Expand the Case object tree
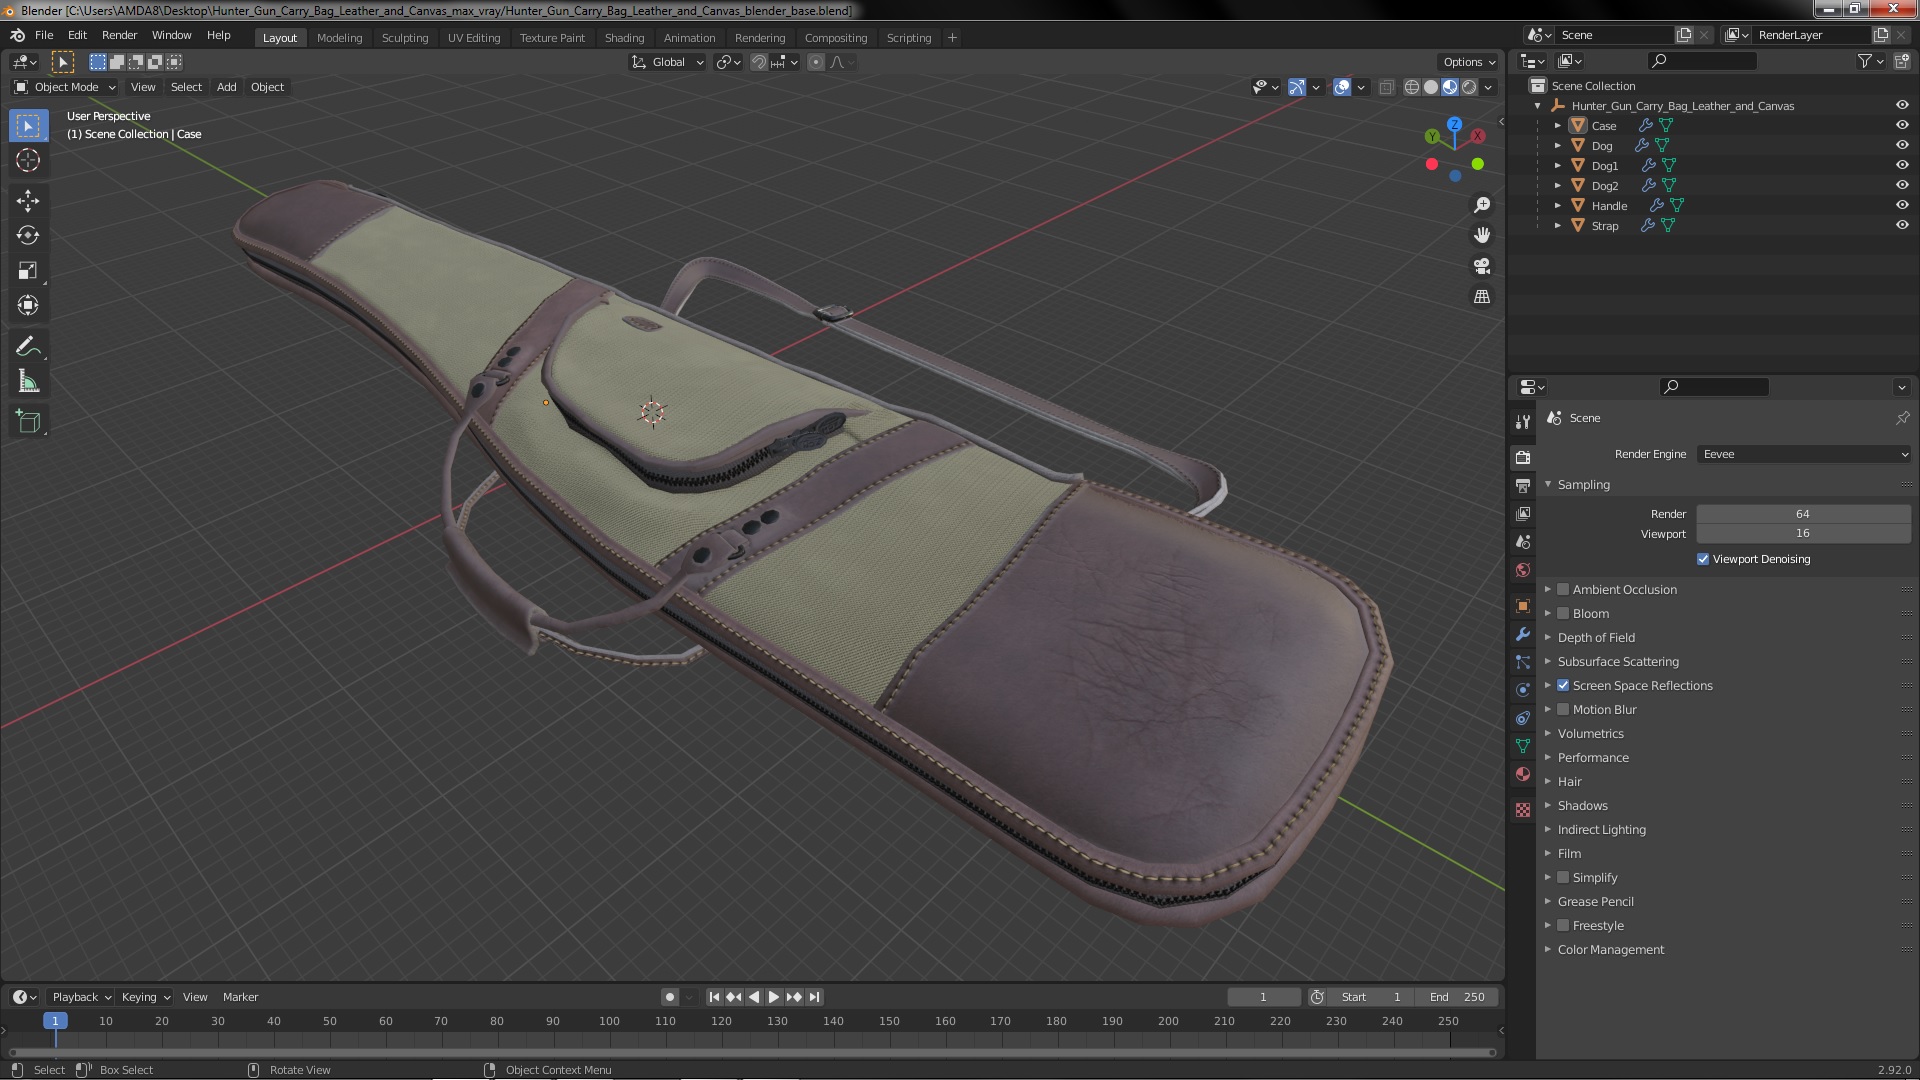 [1557, 125]
